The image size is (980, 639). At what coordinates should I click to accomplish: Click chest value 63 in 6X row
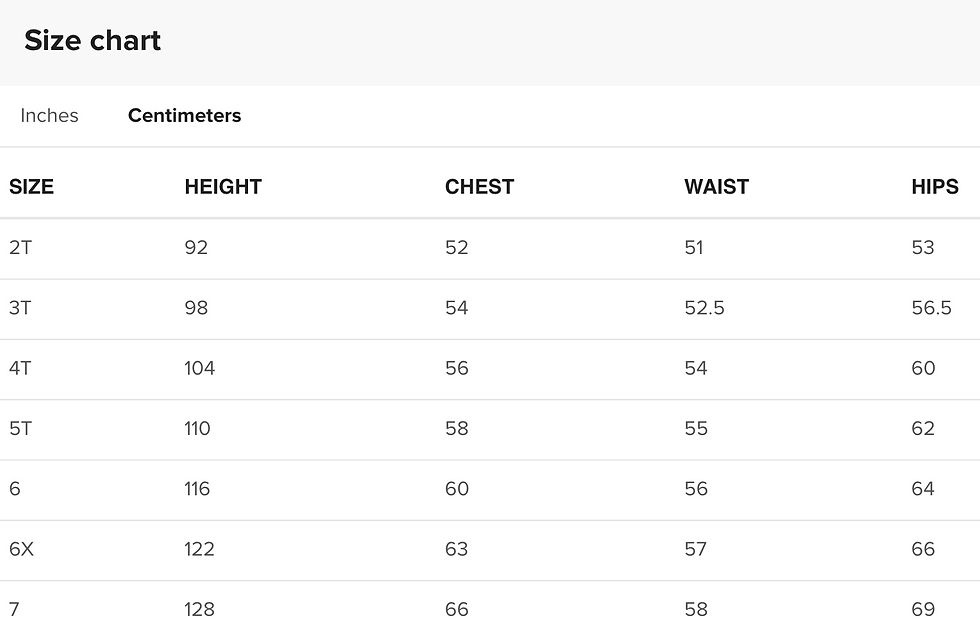point(456,549)
